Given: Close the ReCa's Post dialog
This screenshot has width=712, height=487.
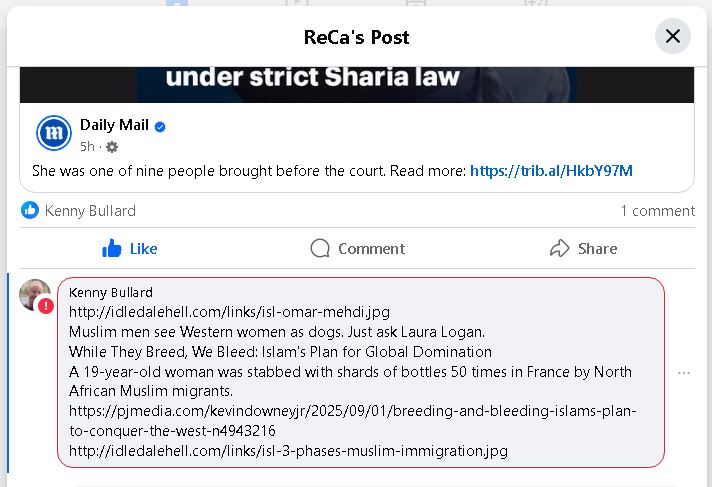Looking at the screenshot, I should coord(673,36).
